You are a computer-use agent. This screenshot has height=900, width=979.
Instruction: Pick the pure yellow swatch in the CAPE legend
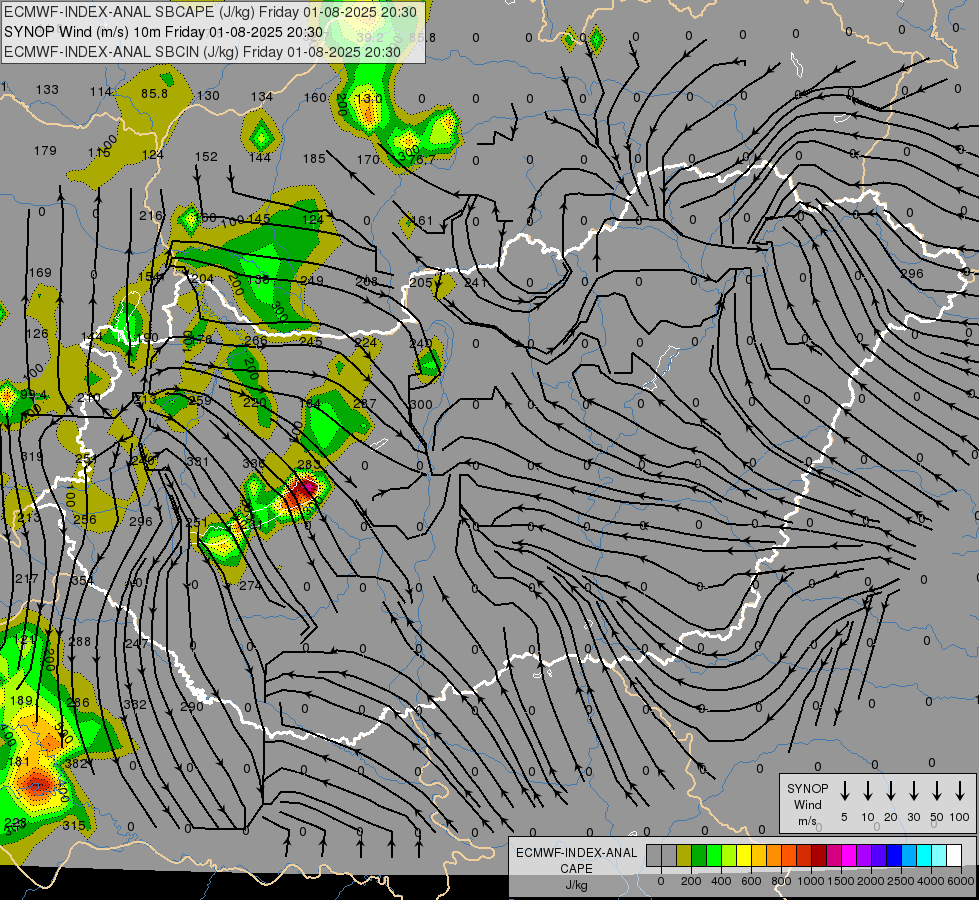744,855
